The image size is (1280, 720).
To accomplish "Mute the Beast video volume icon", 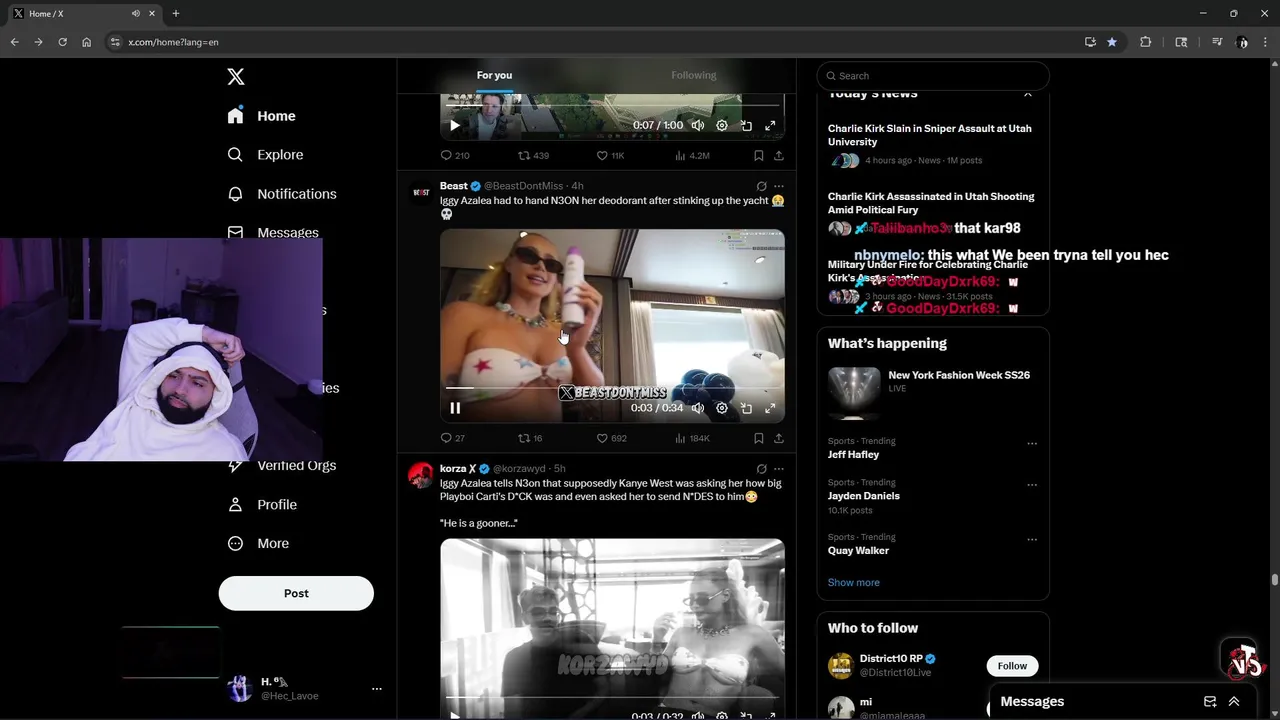I will pos(698,408).
